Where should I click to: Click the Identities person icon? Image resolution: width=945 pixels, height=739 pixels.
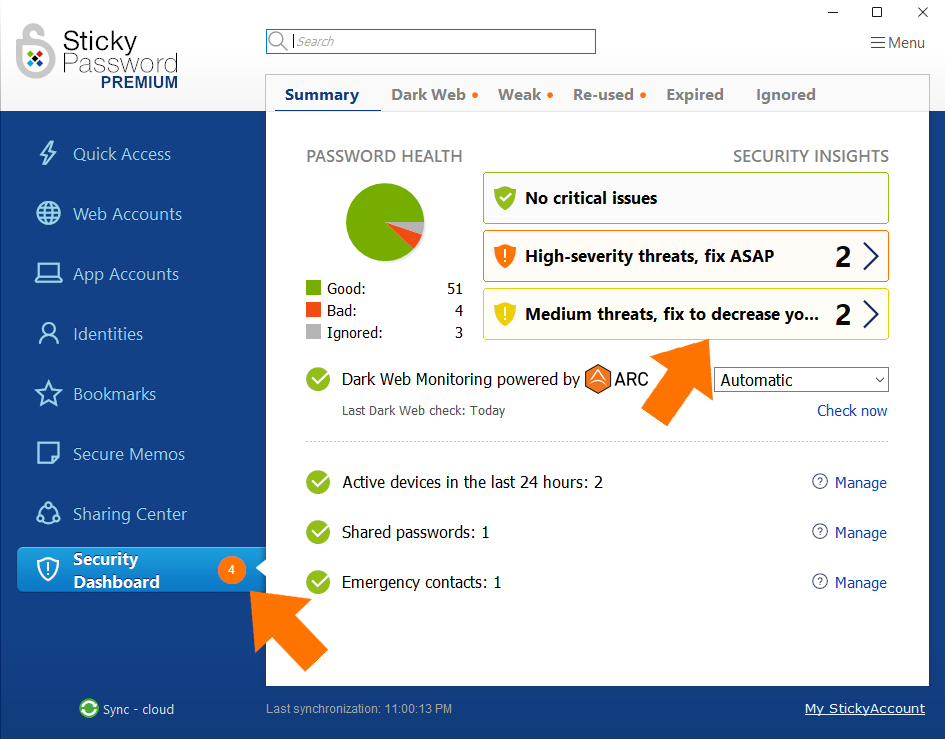(48, 333)
